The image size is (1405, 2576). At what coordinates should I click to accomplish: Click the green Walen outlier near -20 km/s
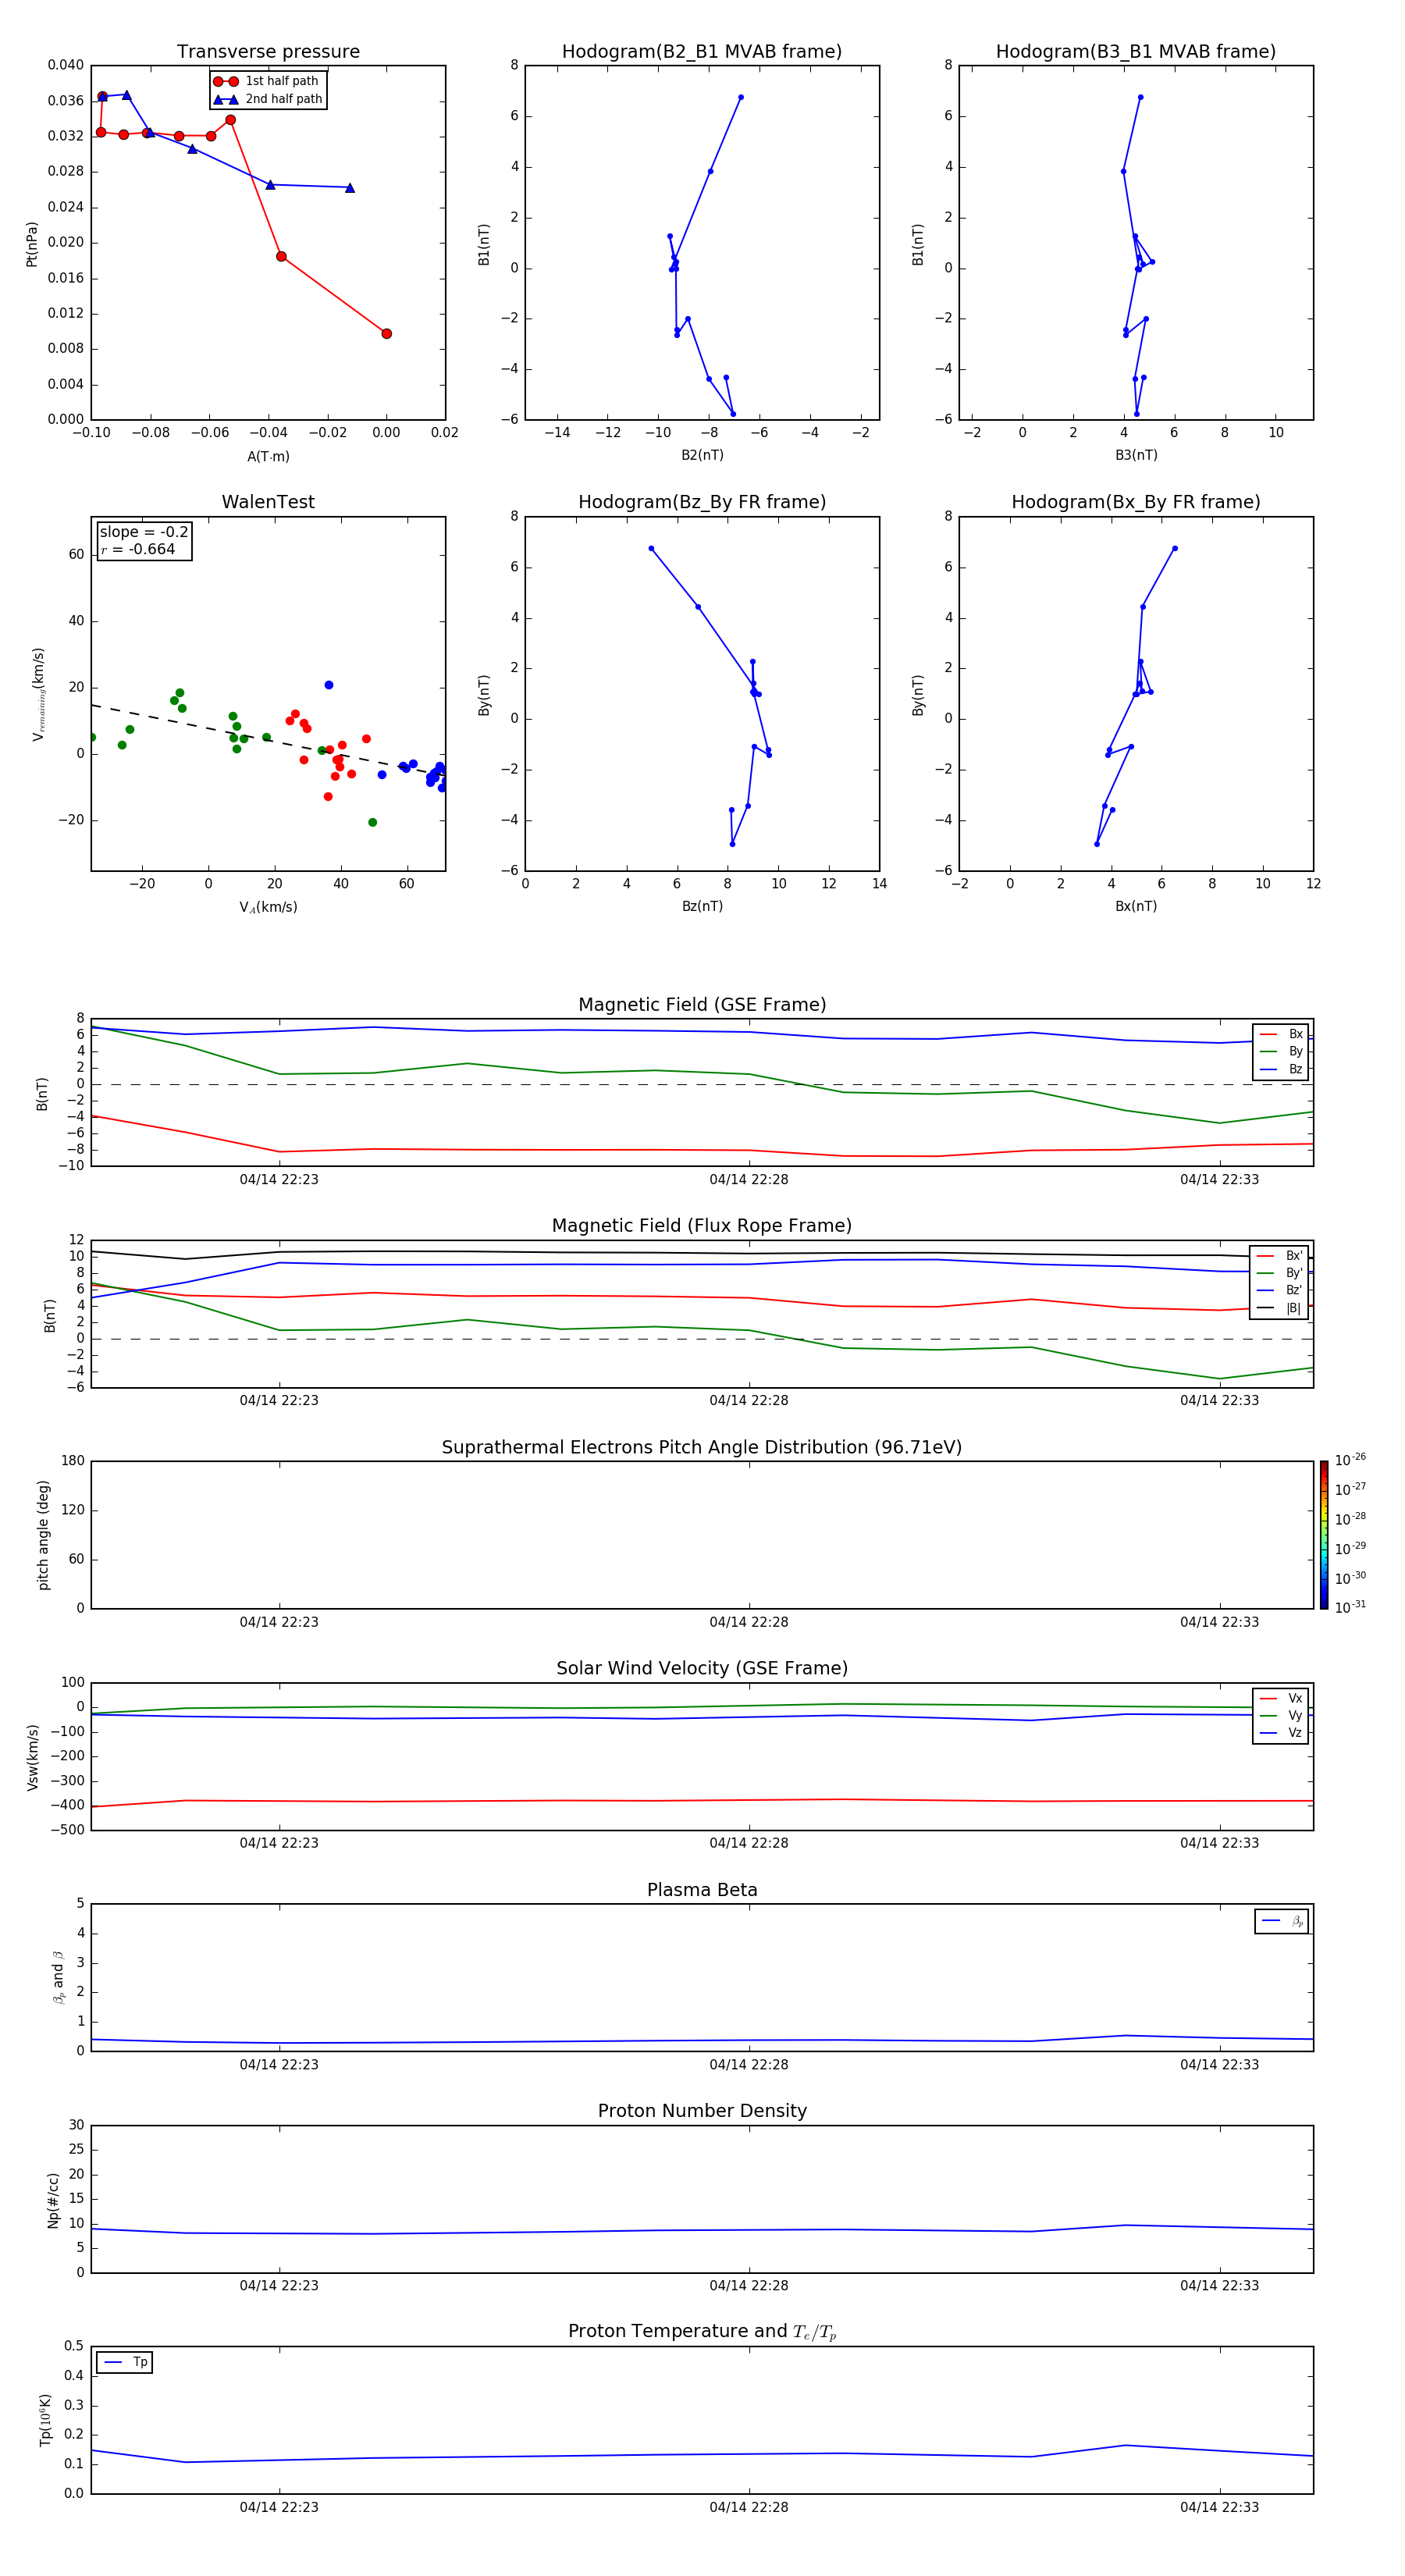click(372, 822)
